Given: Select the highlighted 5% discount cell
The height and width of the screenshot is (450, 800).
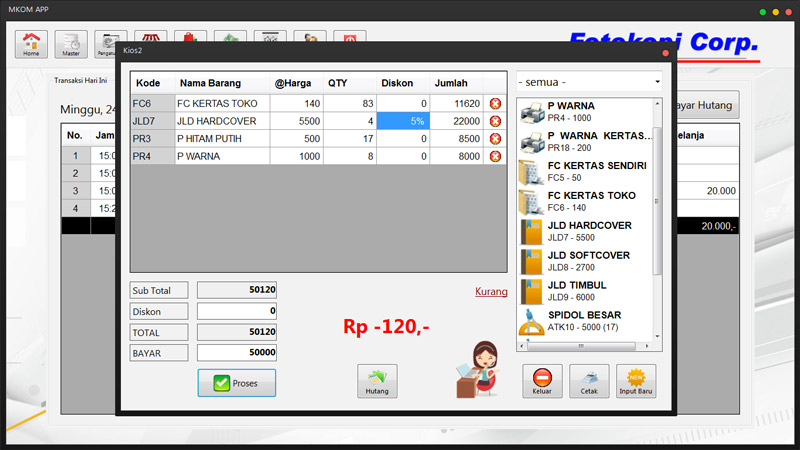Looking at the screenshot, I should click(403, 121).
